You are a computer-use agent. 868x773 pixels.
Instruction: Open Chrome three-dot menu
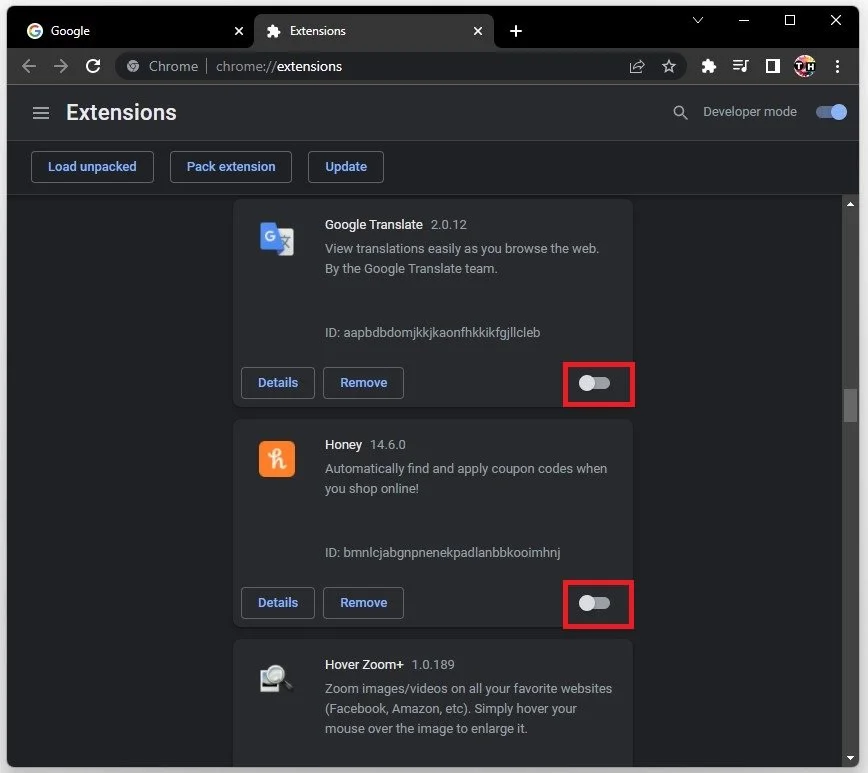pos(837,66)
